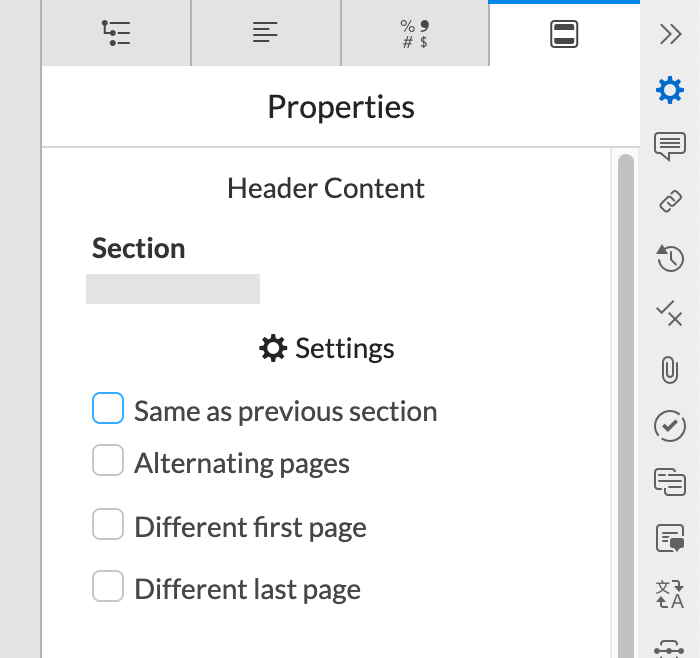The image size is (700, 658).
Task: Open the content blocks panel icon
Action: point(669,482)
